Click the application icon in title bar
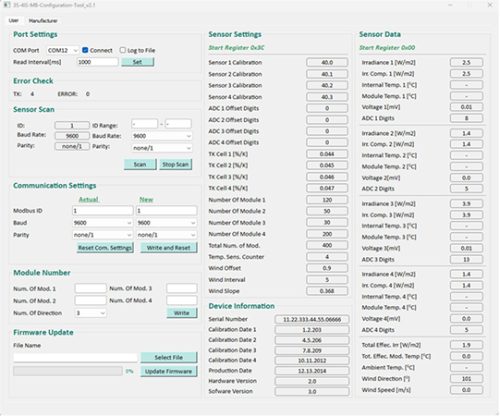The height and width of the screenshot is (416, 500). pos(7,5)
